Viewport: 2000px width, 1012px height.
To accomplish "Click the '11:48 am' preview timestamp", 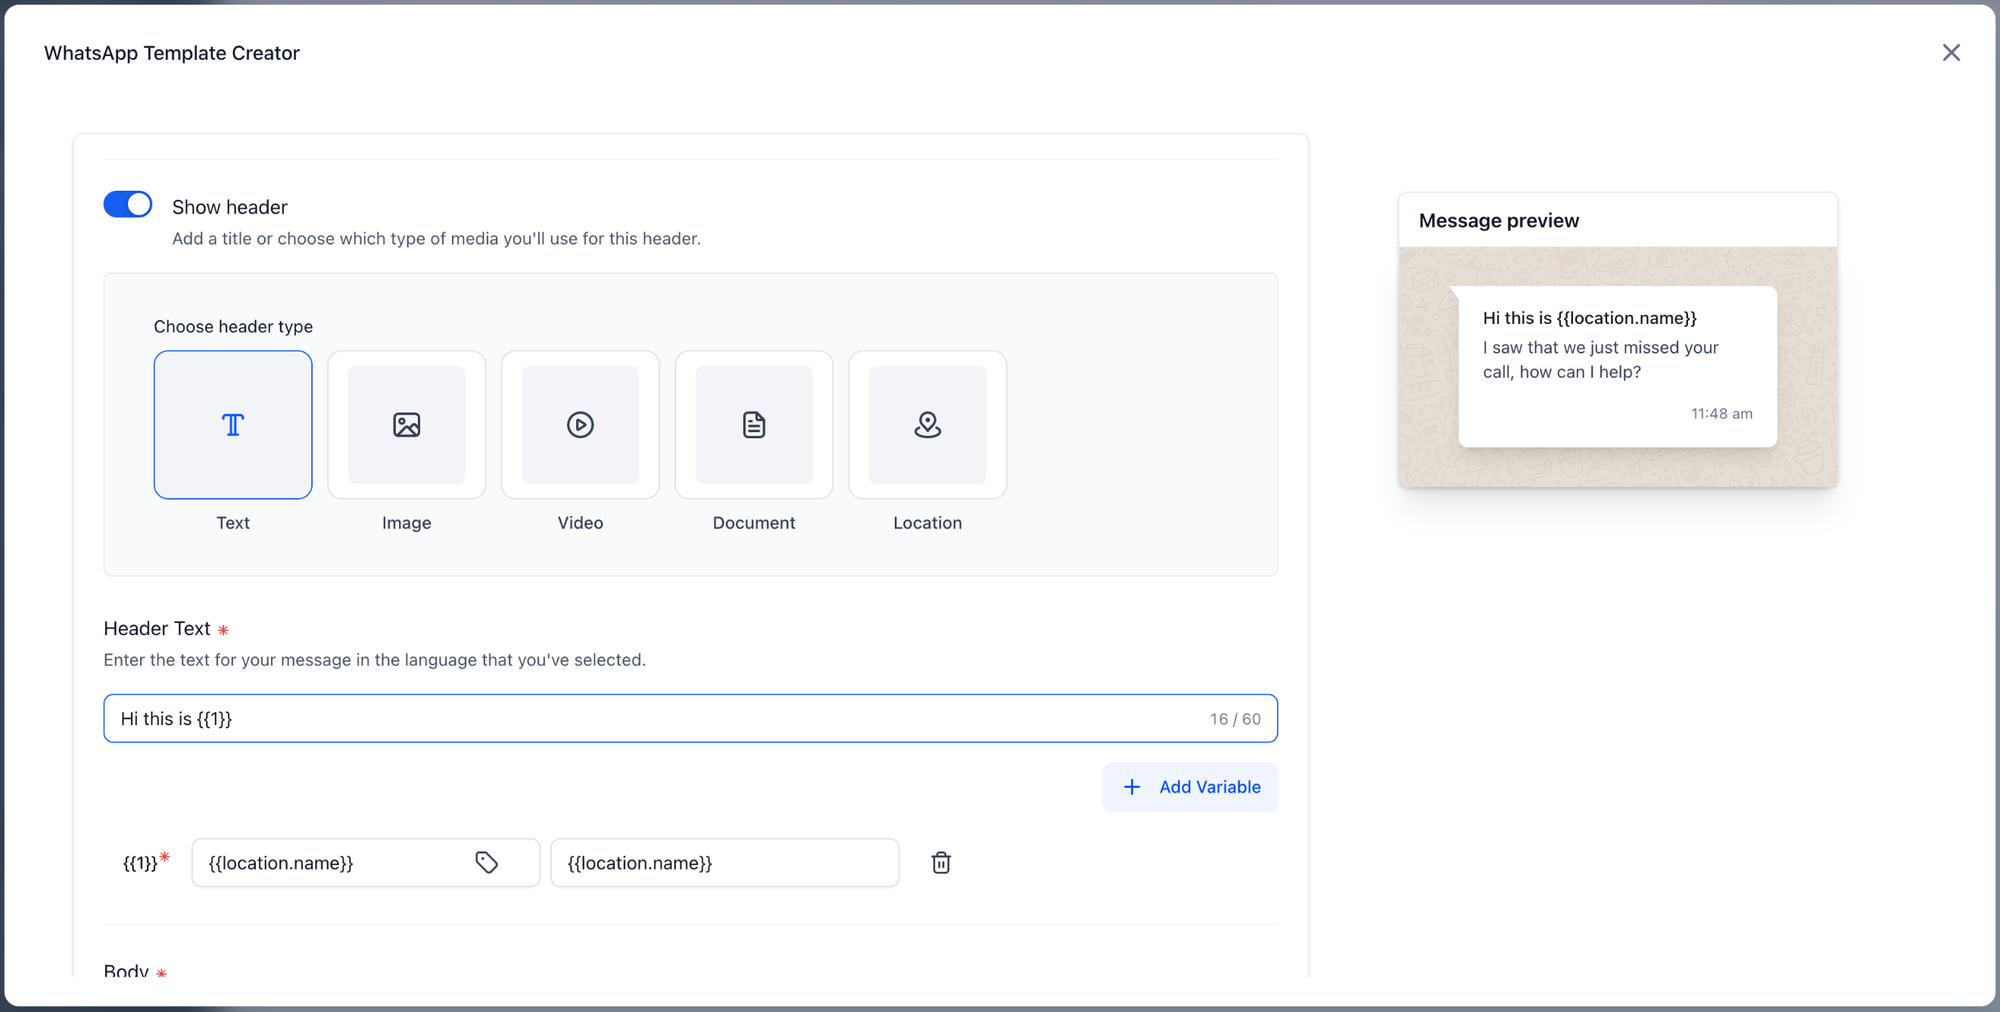I will 1722,413.
